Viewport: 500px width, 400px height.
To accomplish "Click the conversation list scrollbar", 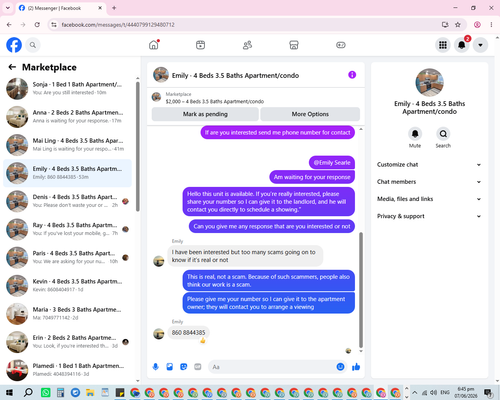I will click(137, 147).
